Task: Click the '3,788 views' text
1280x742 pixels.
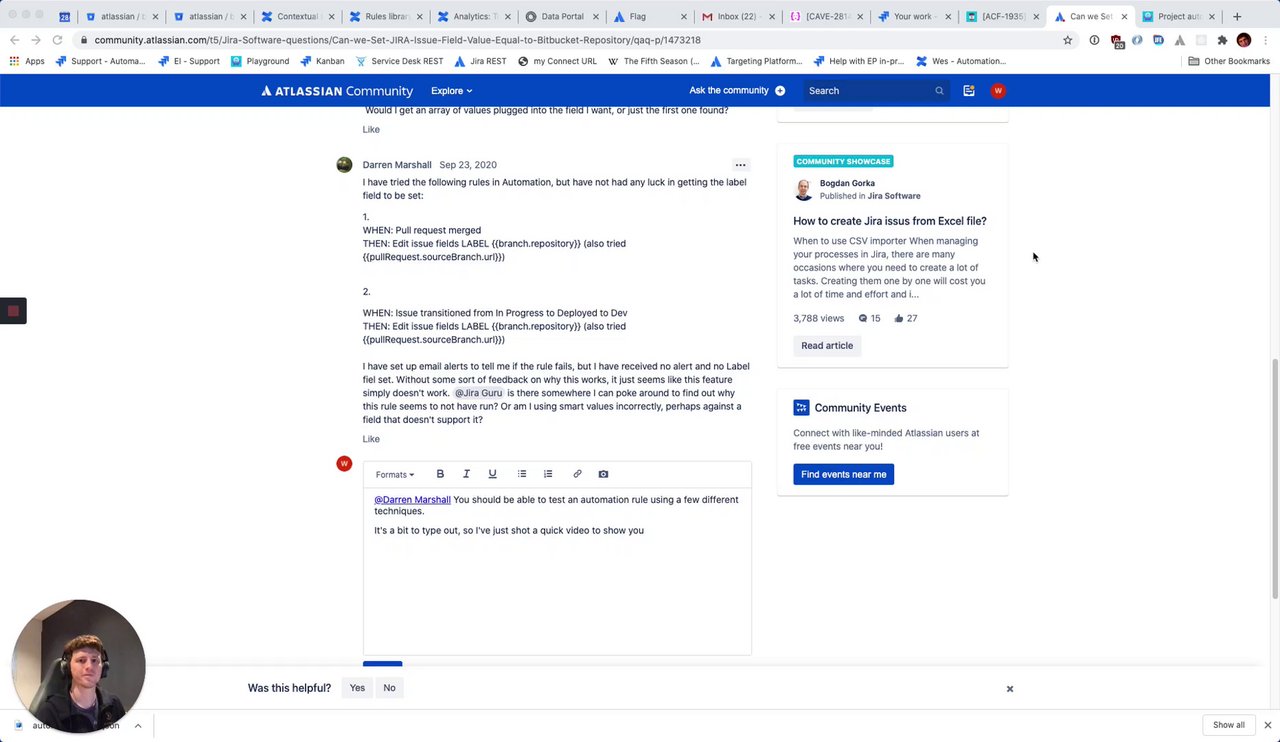Action: click(x=819, y=318)
